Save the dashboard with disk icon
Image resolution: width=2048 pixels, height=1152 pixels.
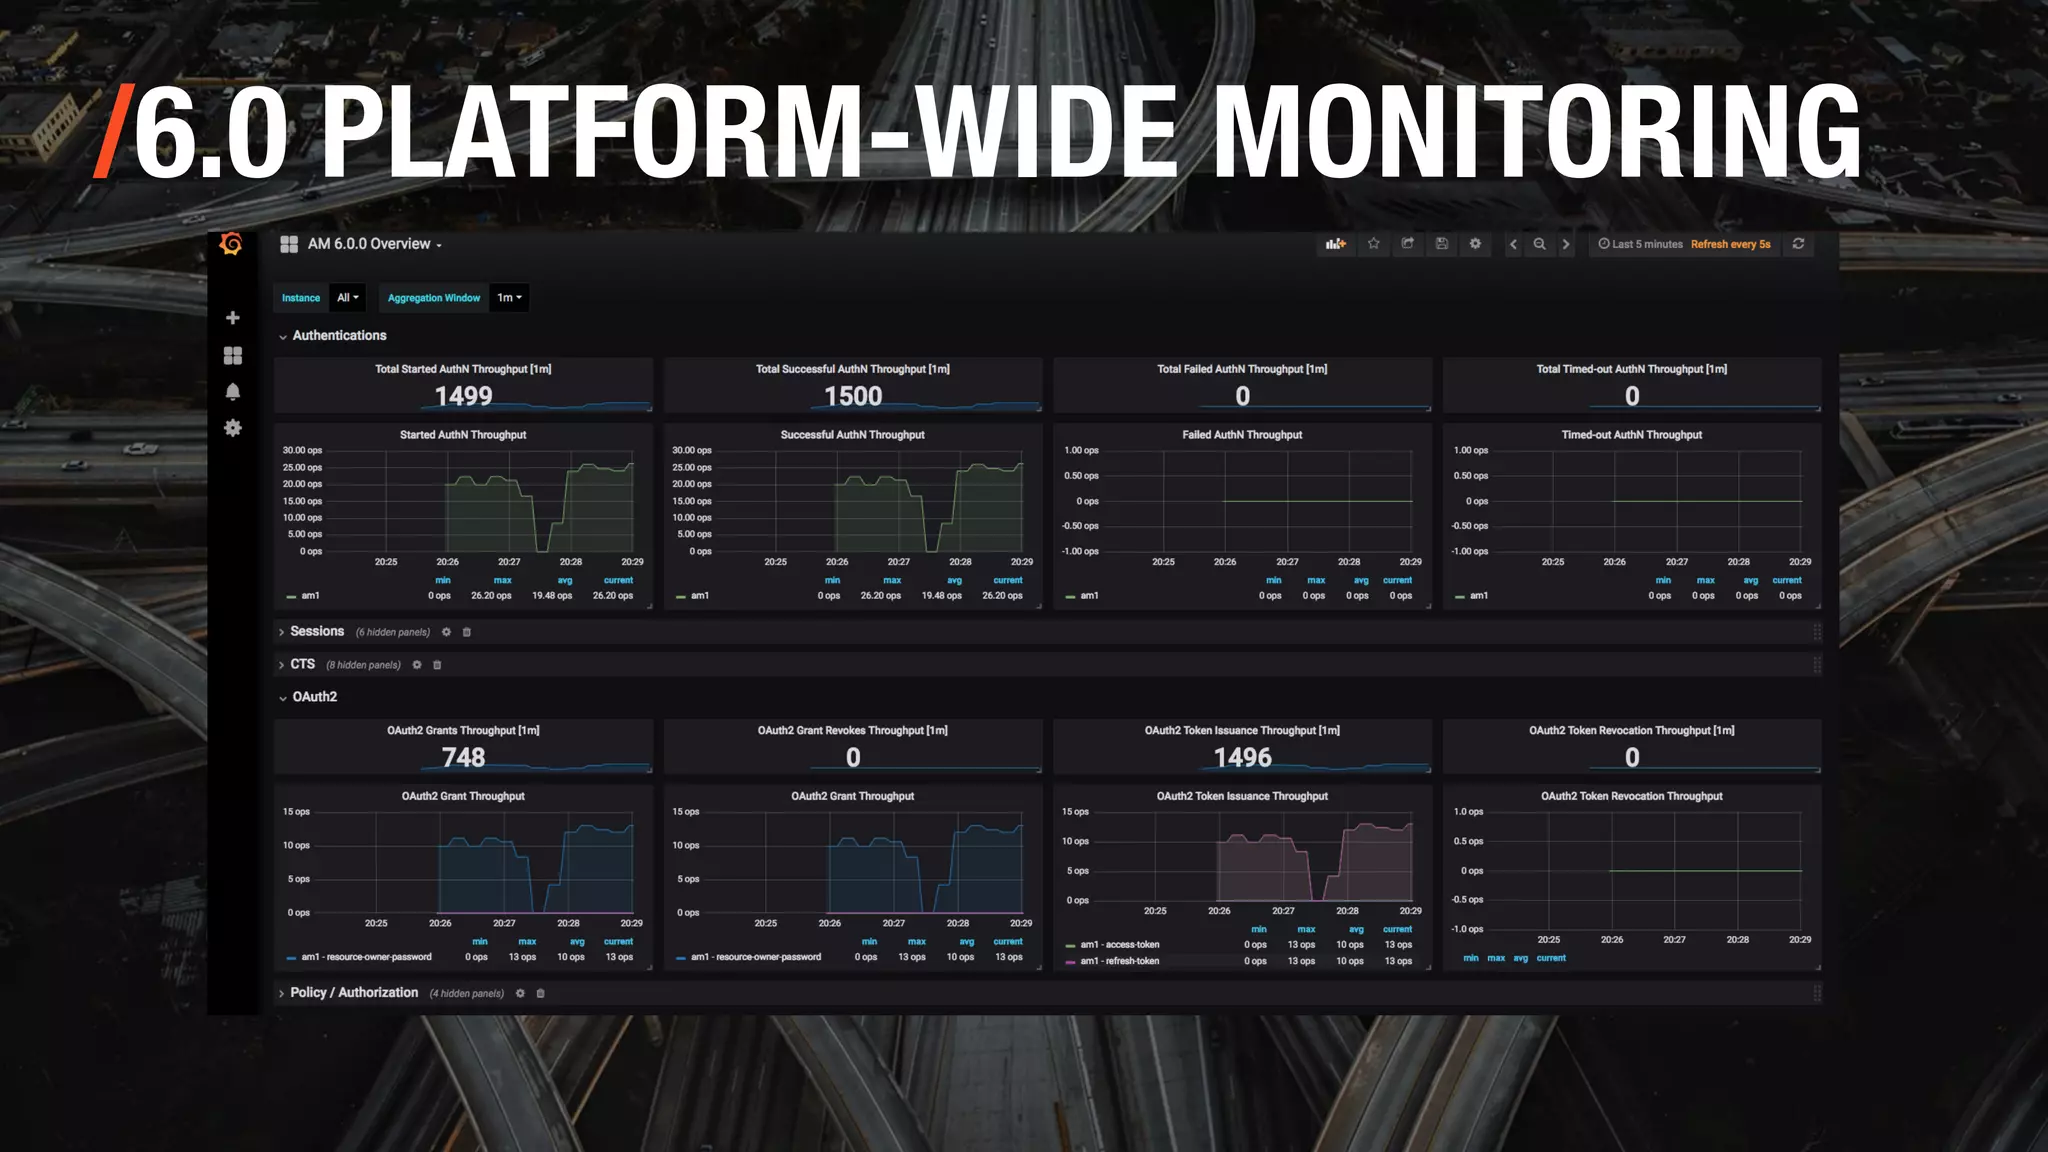pos(1442,244)
